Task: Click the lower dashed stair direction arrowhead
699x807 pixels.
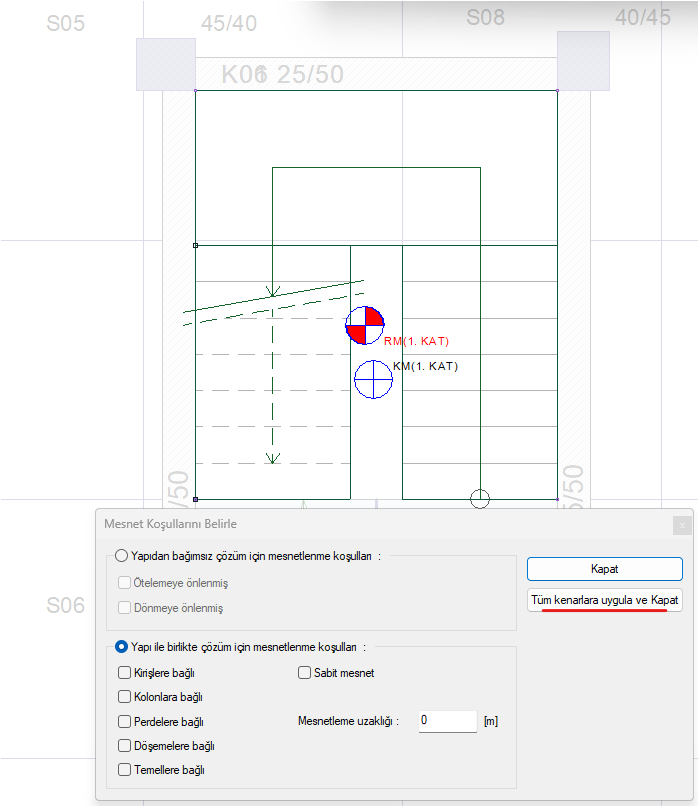Action: pyautogui.click(x=272, y=457)
